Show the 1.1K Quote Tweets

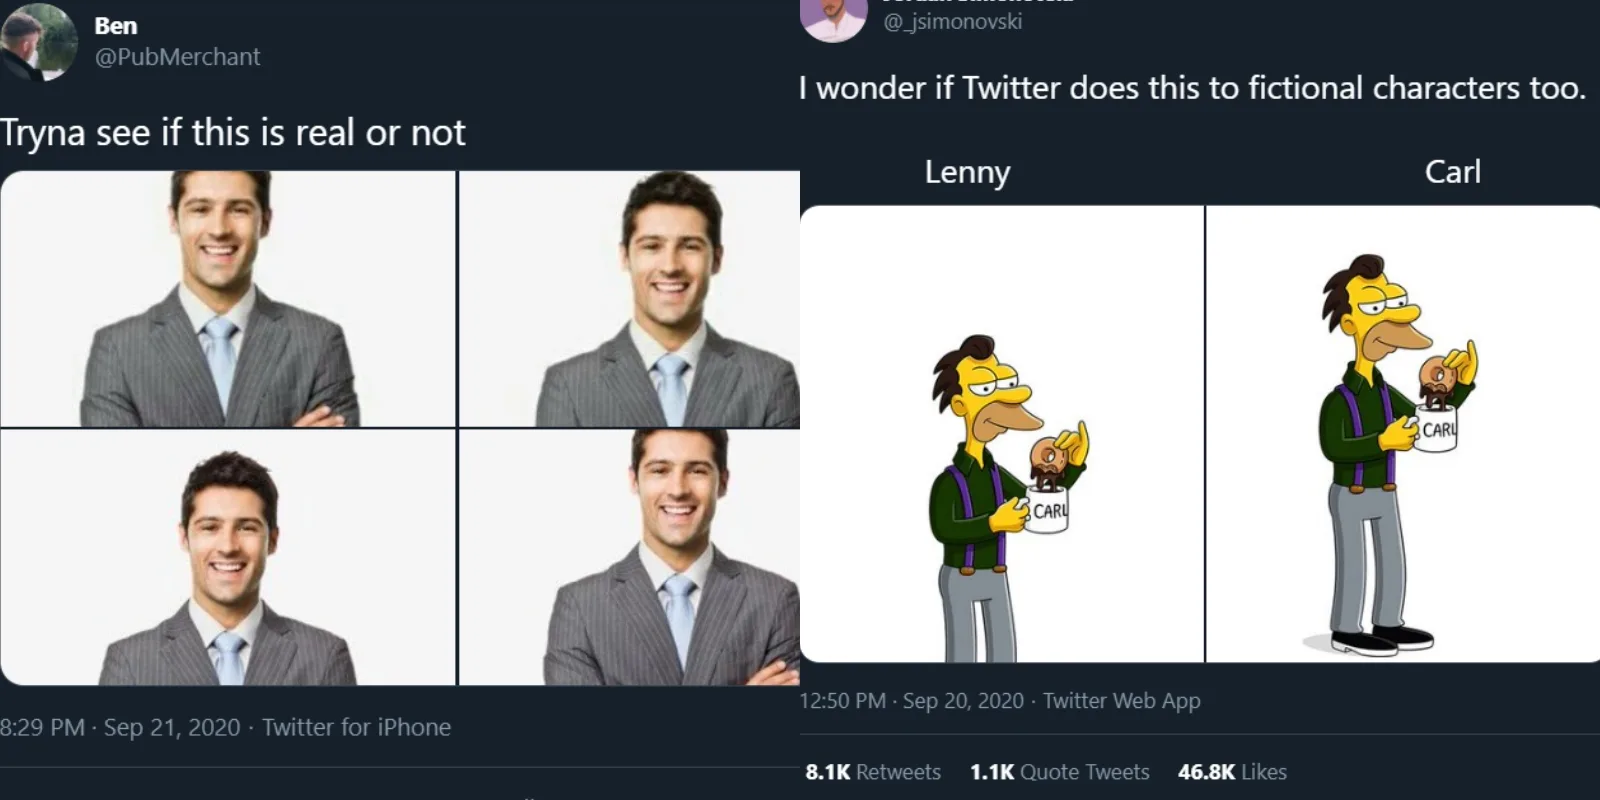pyautogui.click(x=1059, y=772)
